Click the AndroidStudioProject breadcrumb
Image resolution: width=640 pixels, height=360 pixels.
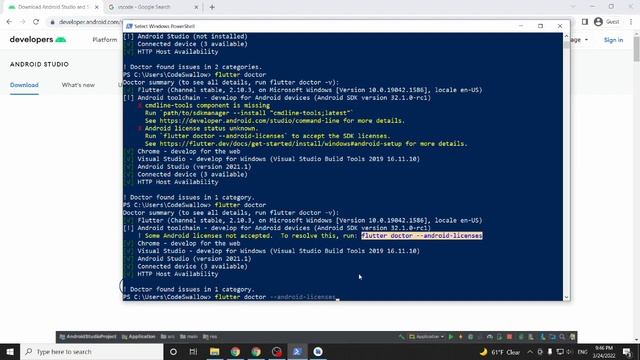coord(88,337)
